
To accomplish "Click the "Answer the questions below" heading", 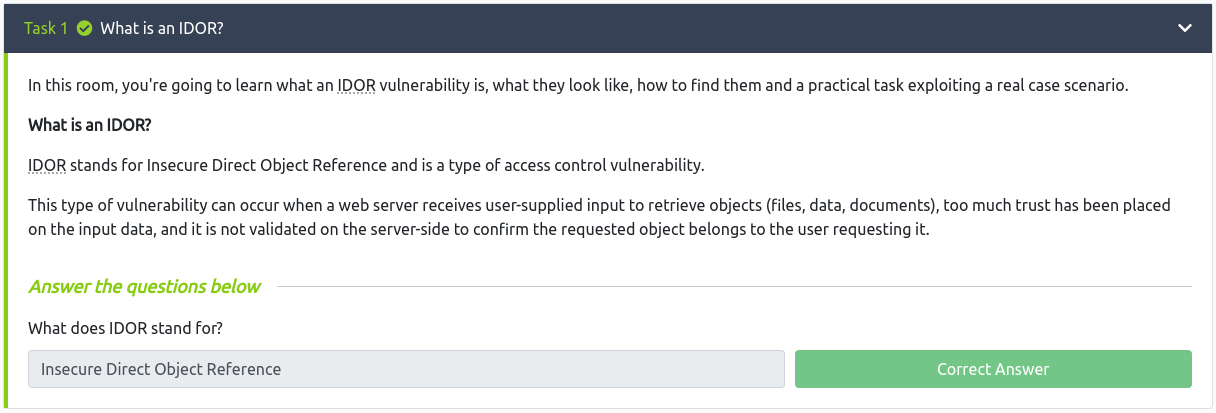I will pos(145,287).
